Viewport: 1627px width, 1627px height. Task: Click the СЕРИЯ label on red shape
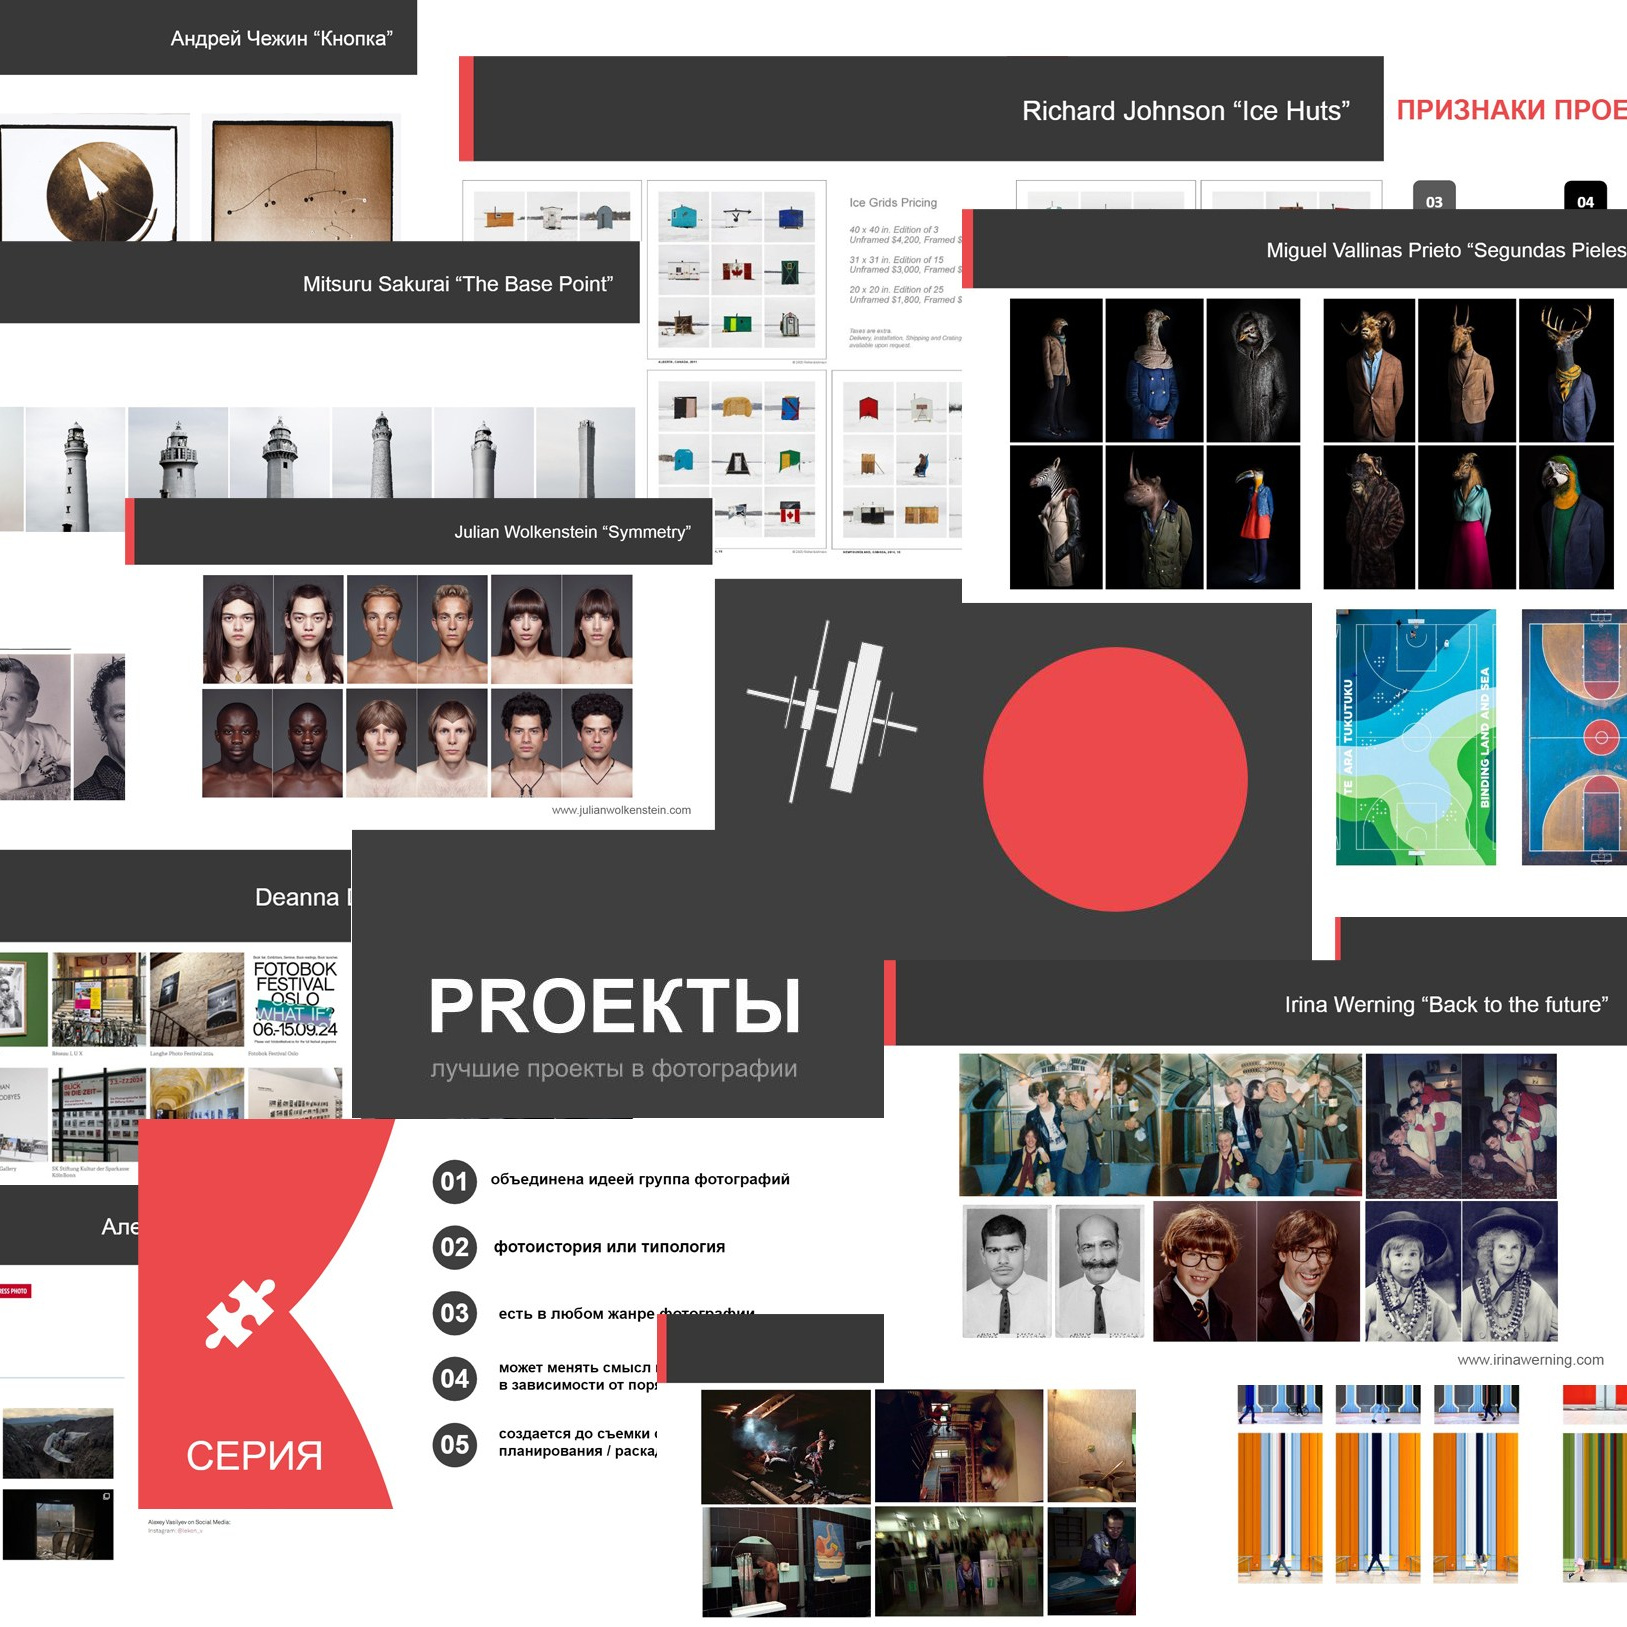(x=254, y=1456)
